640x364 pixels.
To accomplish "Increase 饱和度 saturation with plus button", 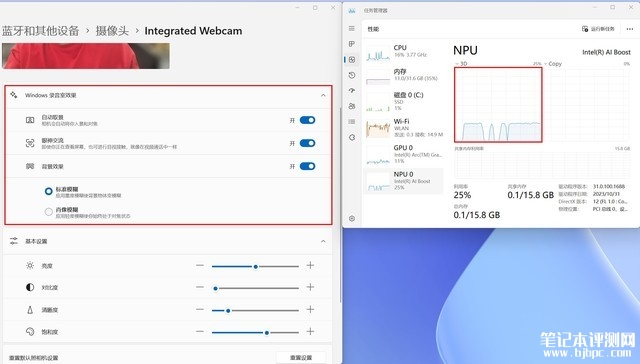I will [310, 331].
